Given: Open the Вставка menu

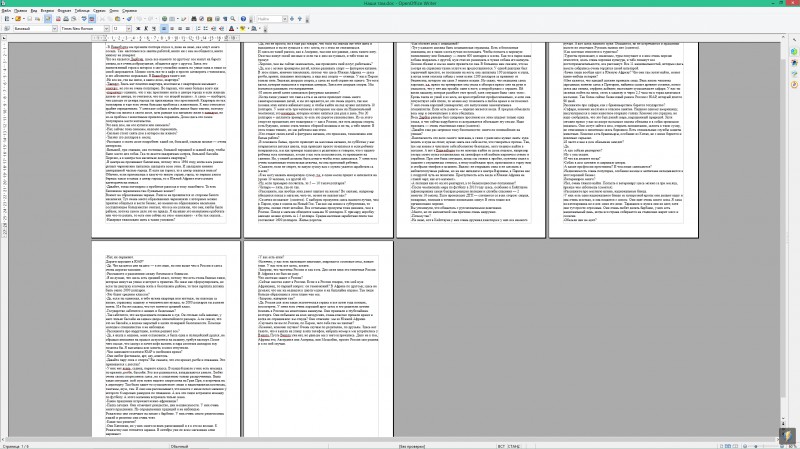Looking at the screenshot, I should [x=47, y=10].
